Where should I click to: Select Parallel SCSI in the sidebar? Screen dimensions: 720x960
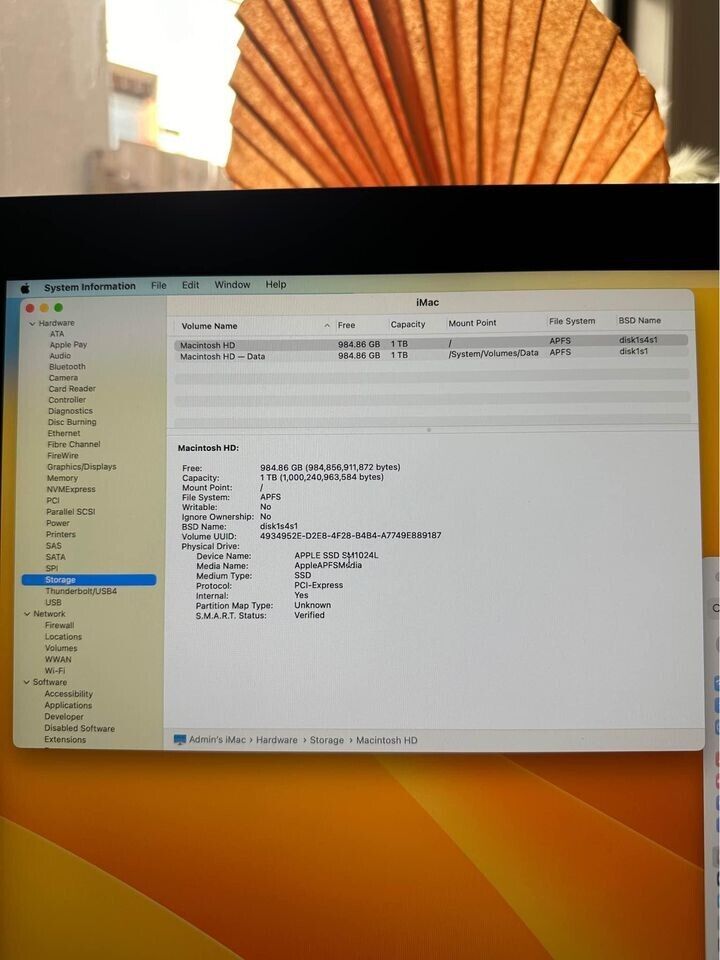[x=71, y=512]
